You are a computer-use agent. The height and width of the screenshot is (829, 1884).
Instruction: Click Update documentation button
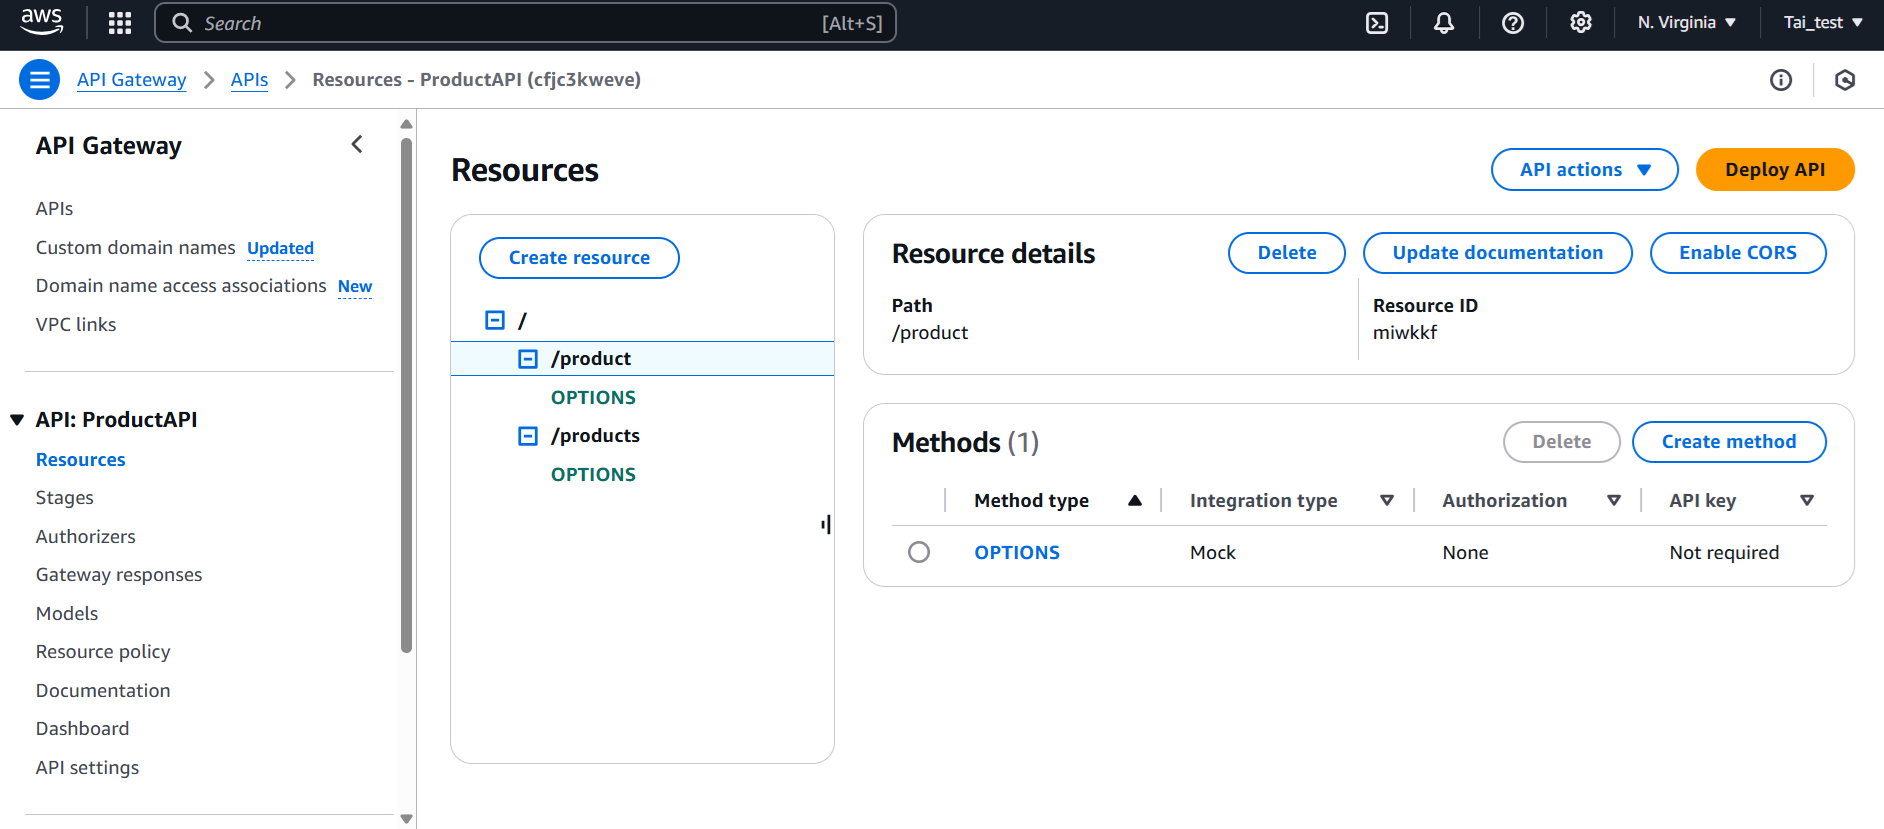click(1498, 253)
